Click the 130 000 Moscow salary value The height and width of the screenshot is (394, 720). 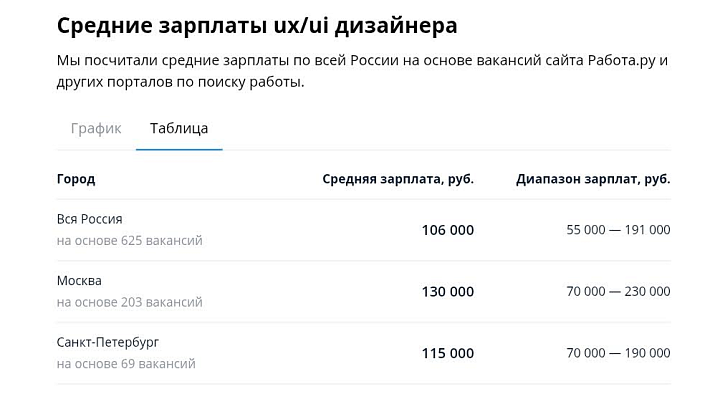(448, 292)
